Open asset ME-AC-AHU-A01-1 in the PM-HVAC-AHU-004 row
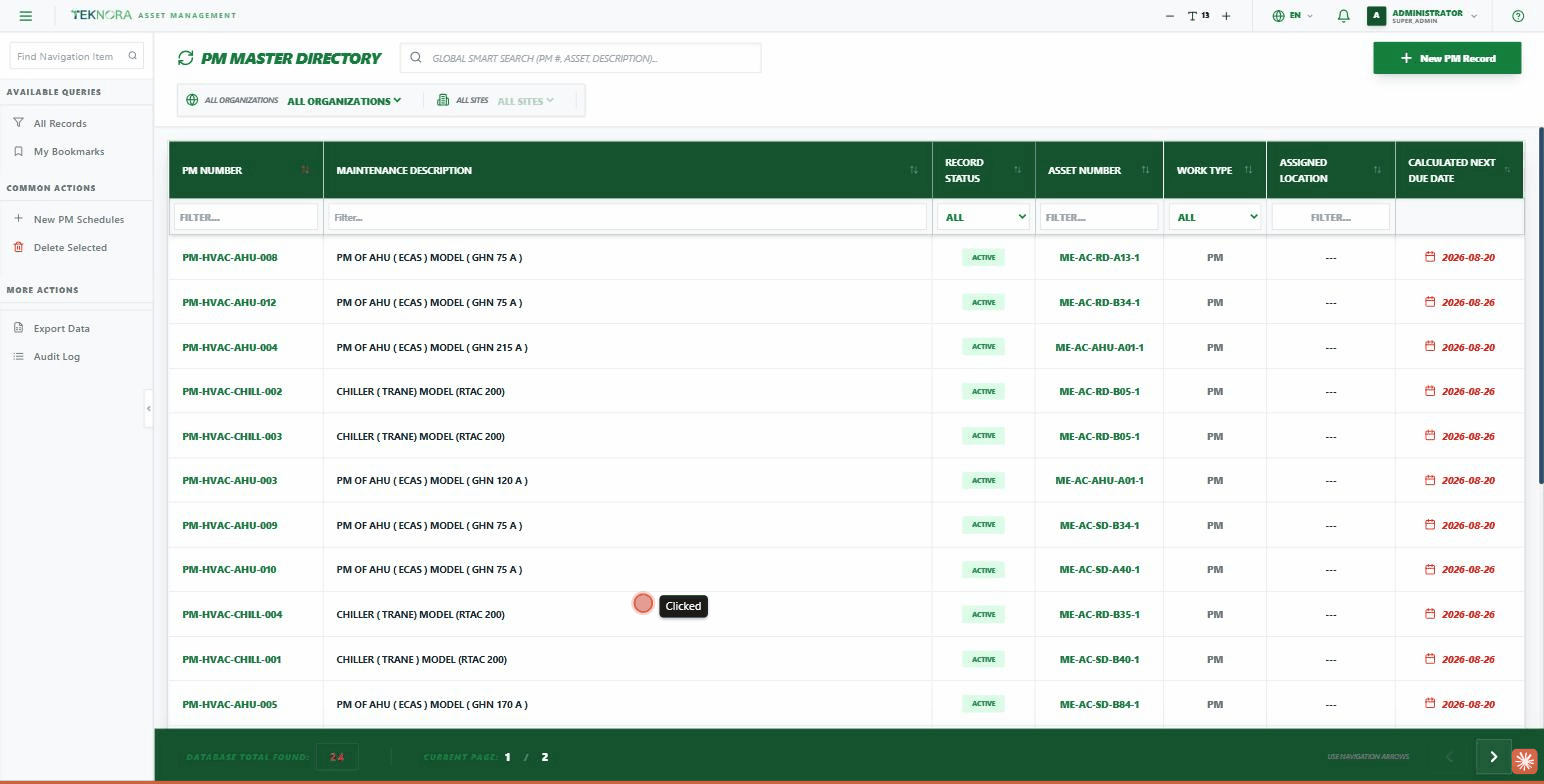The height and width of the screenshot is (784, 1544). pyautogui.click(x=1099, y=347)
